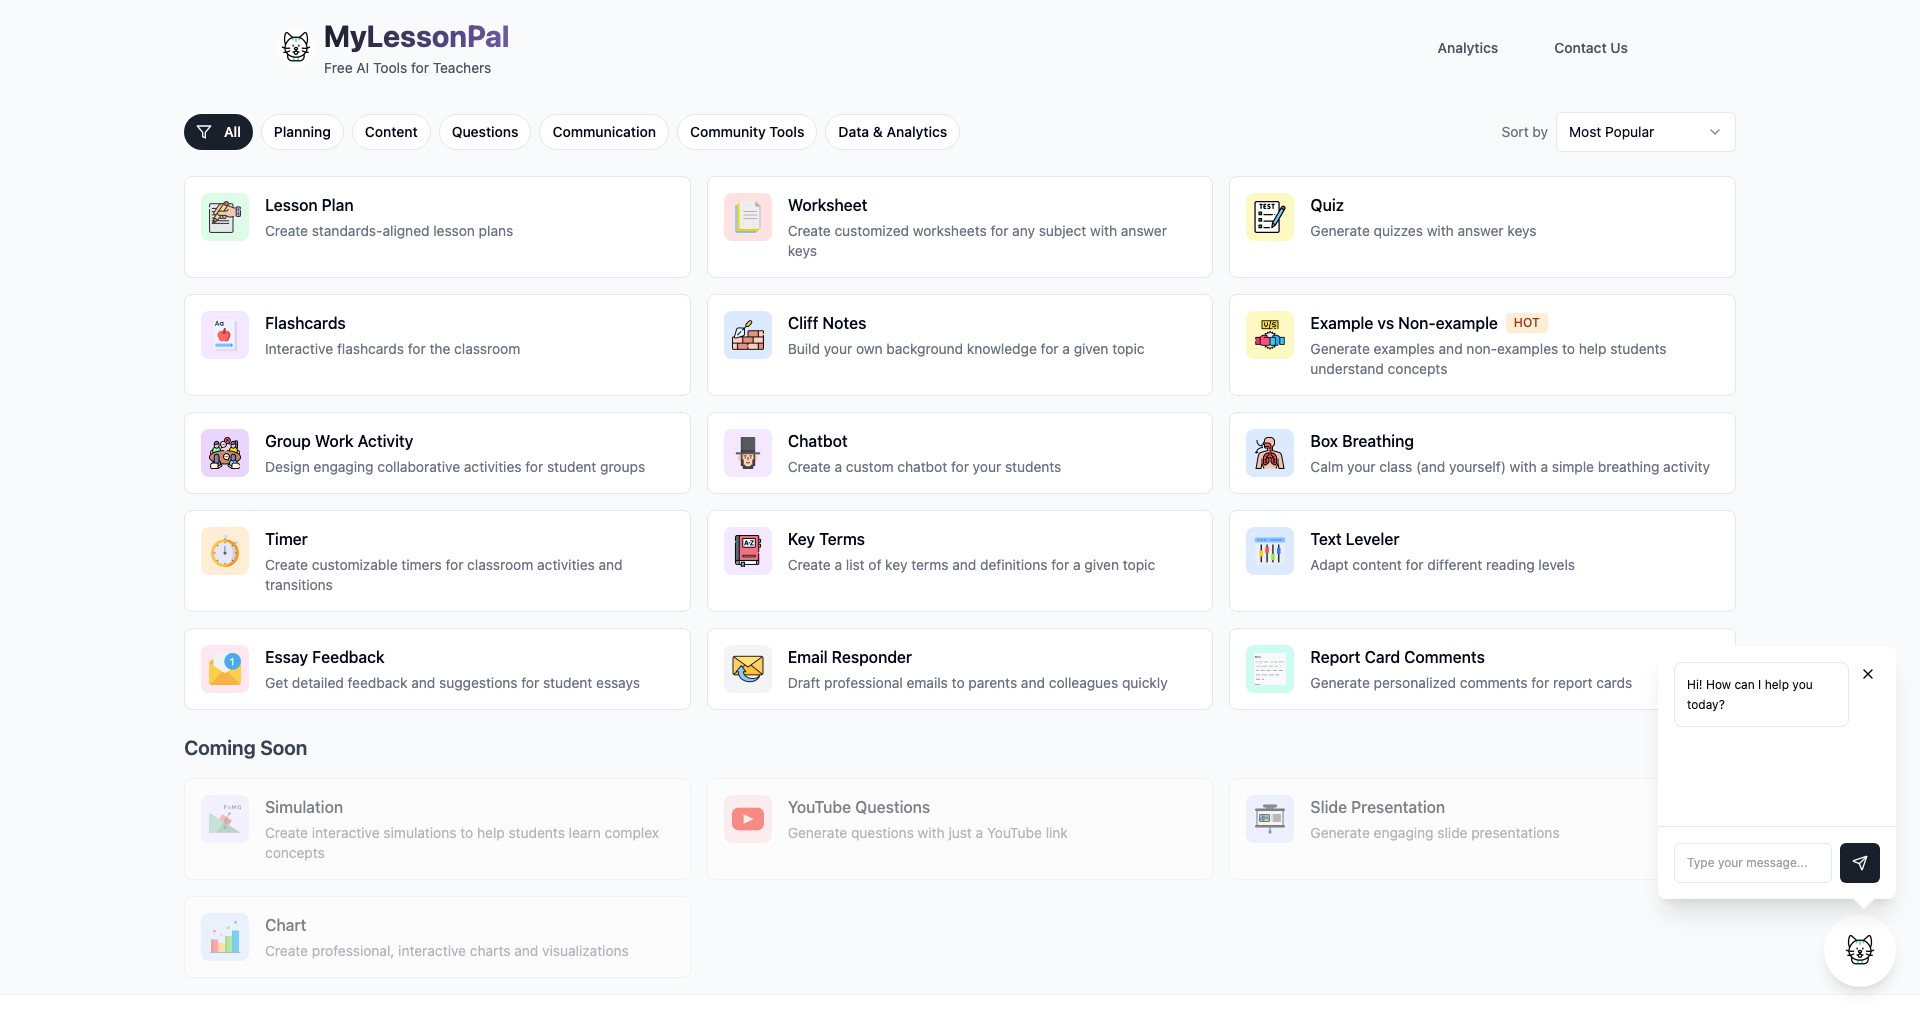Select the All filter tab
The width and height of the screenshot is (1920, 1011).
coord(218,132)
